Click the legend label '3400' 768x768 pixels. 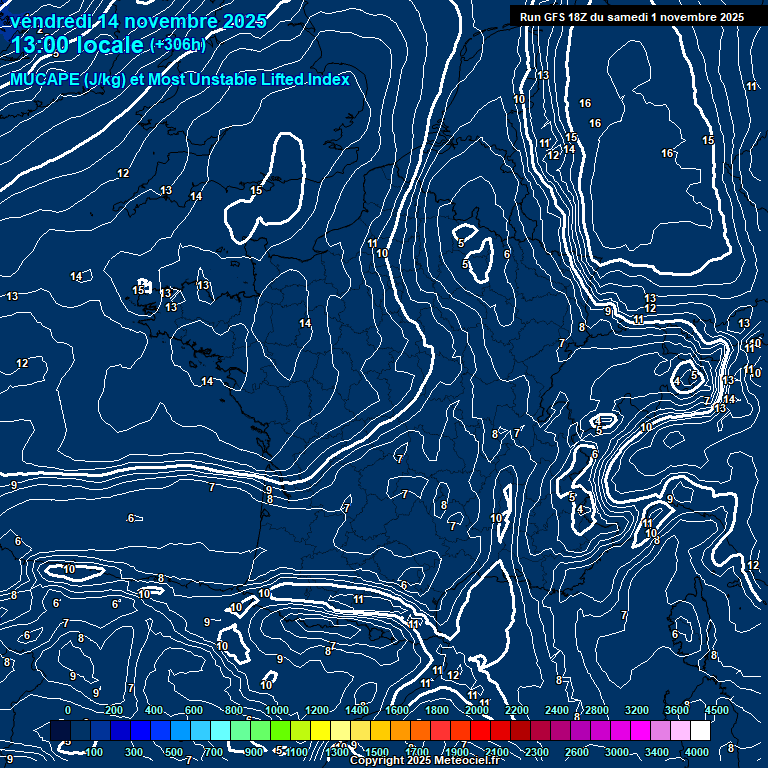coord(656,752)
